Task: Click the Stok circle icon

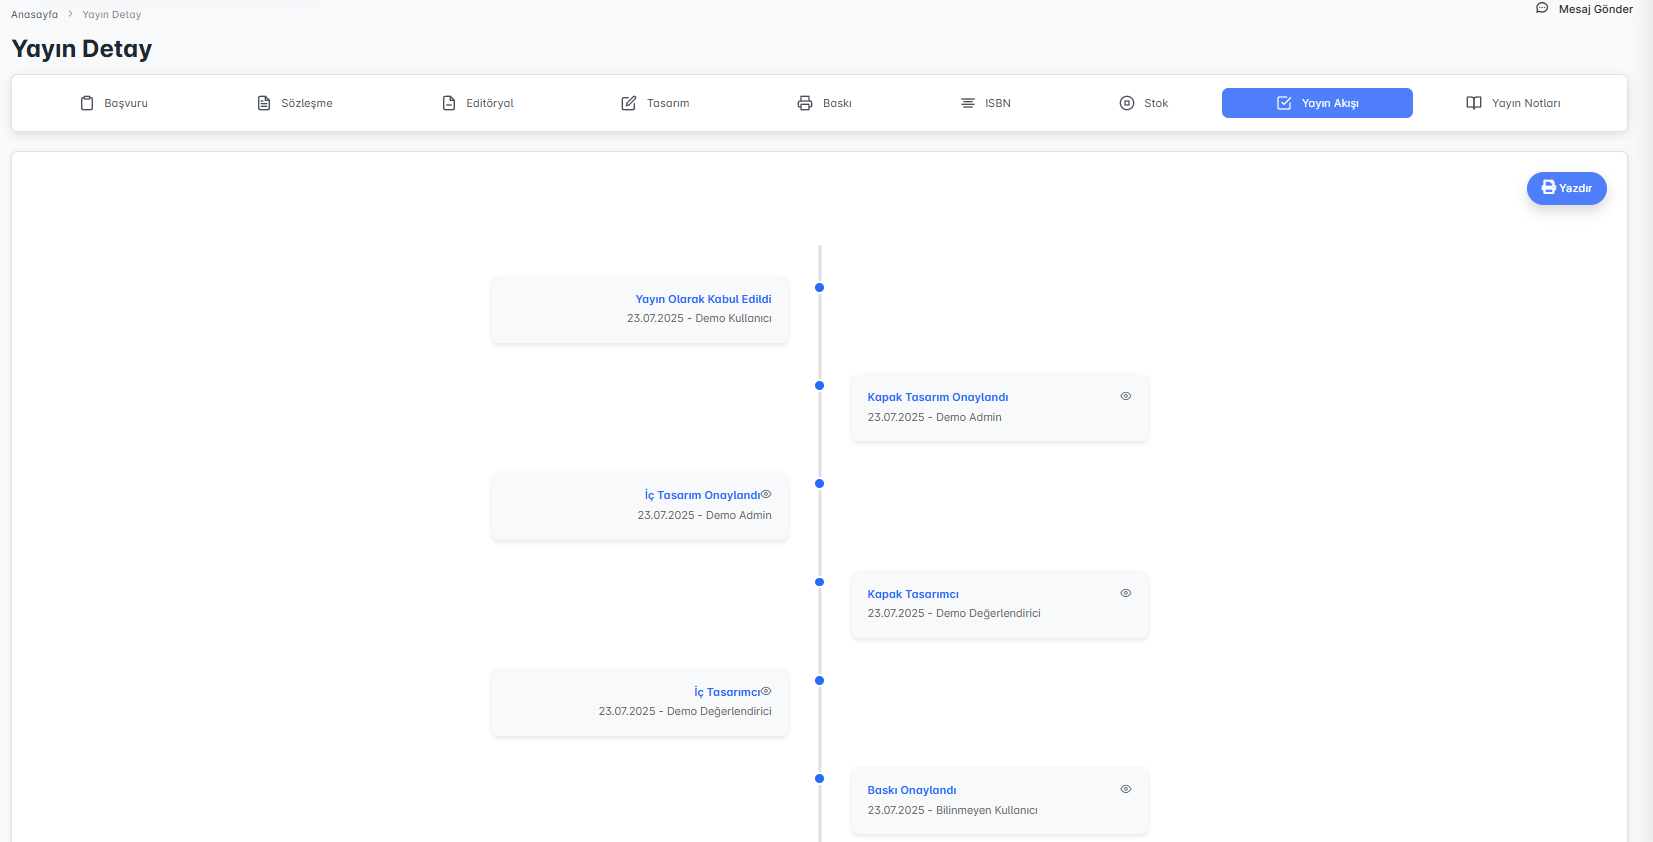Action: click(1127, 103)
